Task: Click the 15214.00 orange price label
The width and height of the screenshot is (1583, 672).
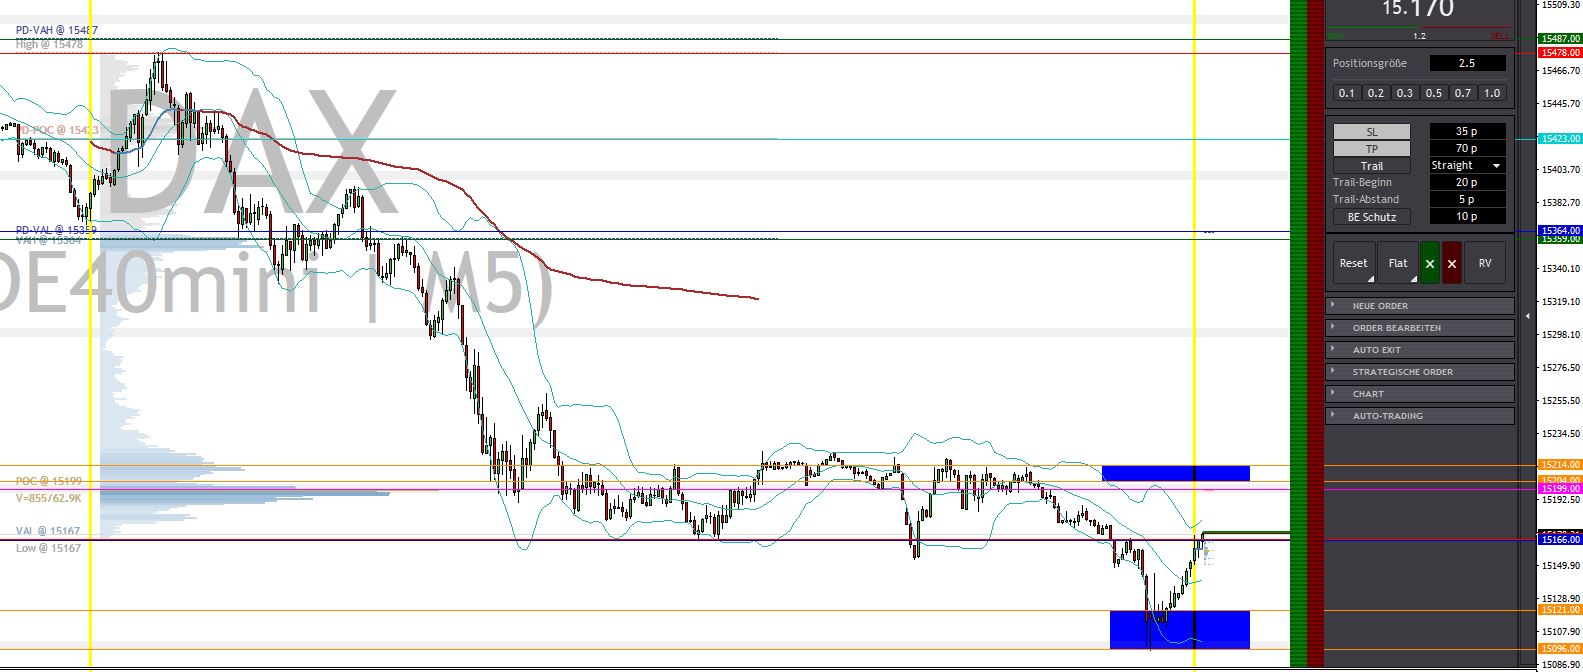Action: tap(1560, 465)
